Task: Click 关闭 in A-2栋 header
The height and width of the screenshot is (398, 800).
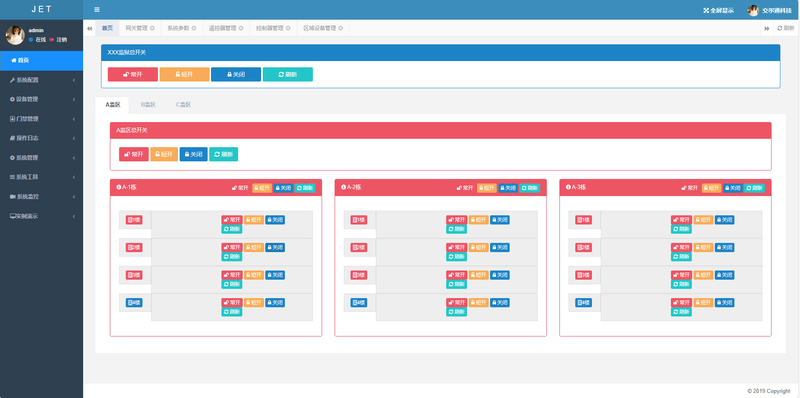Action: click(508, 188)
